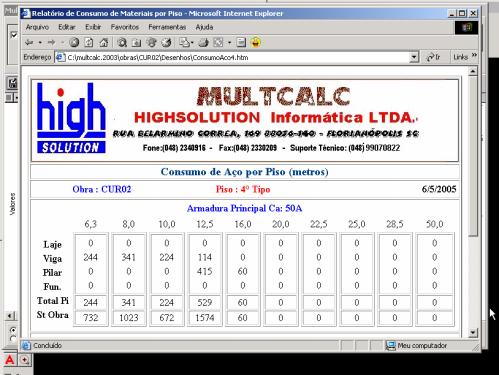Screen dimensions: 499x375
Task: Click the Concluído status text
Action: [x=47, y=346]
